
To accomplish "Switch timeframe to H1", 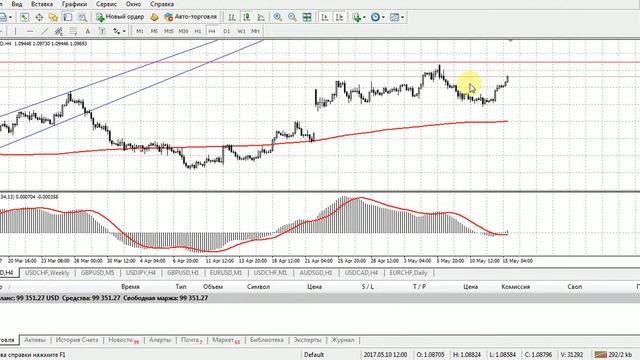I will tap(198, 31).
